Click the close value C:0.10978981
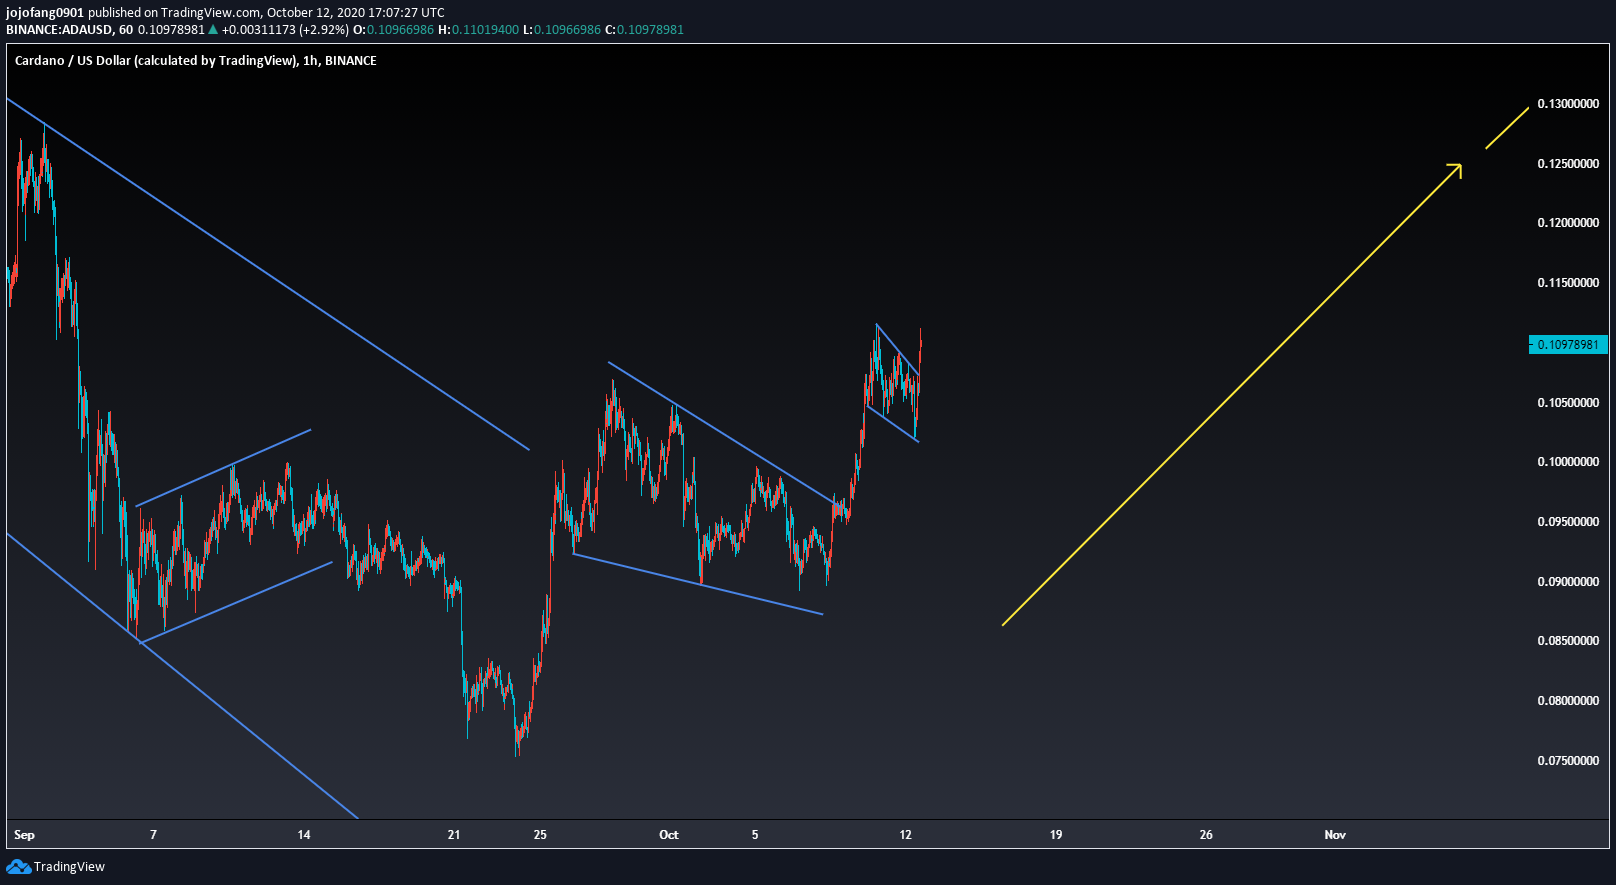The image size is (1616, 885). [x=645, y=30]
